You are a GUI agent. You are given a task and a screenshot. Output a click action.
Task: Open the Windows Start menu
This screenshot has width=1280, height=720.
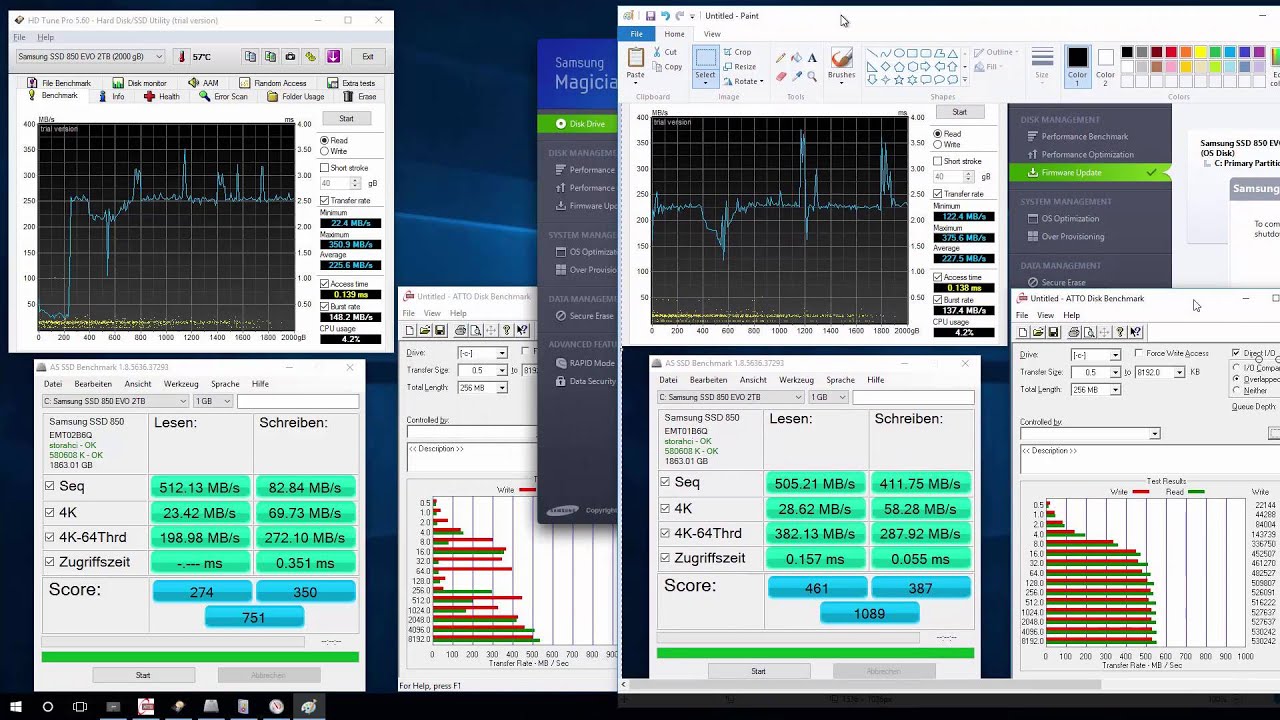[15, 707]
